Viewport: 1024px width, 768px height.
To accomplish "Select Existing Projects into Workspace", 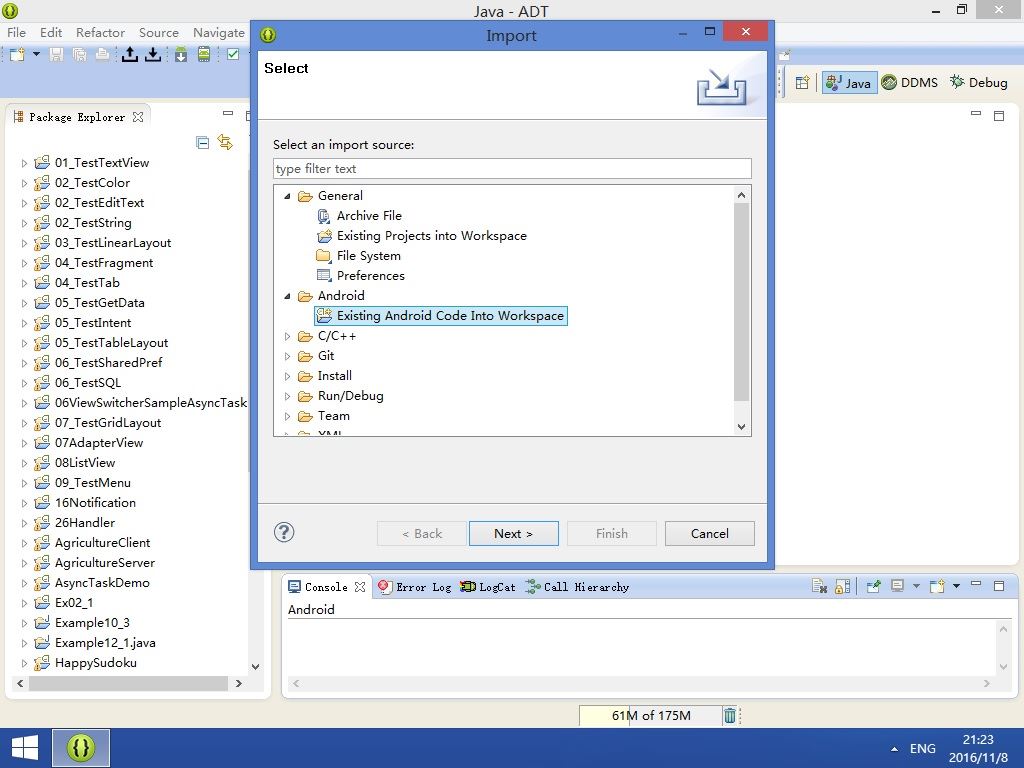I will 432,236.
